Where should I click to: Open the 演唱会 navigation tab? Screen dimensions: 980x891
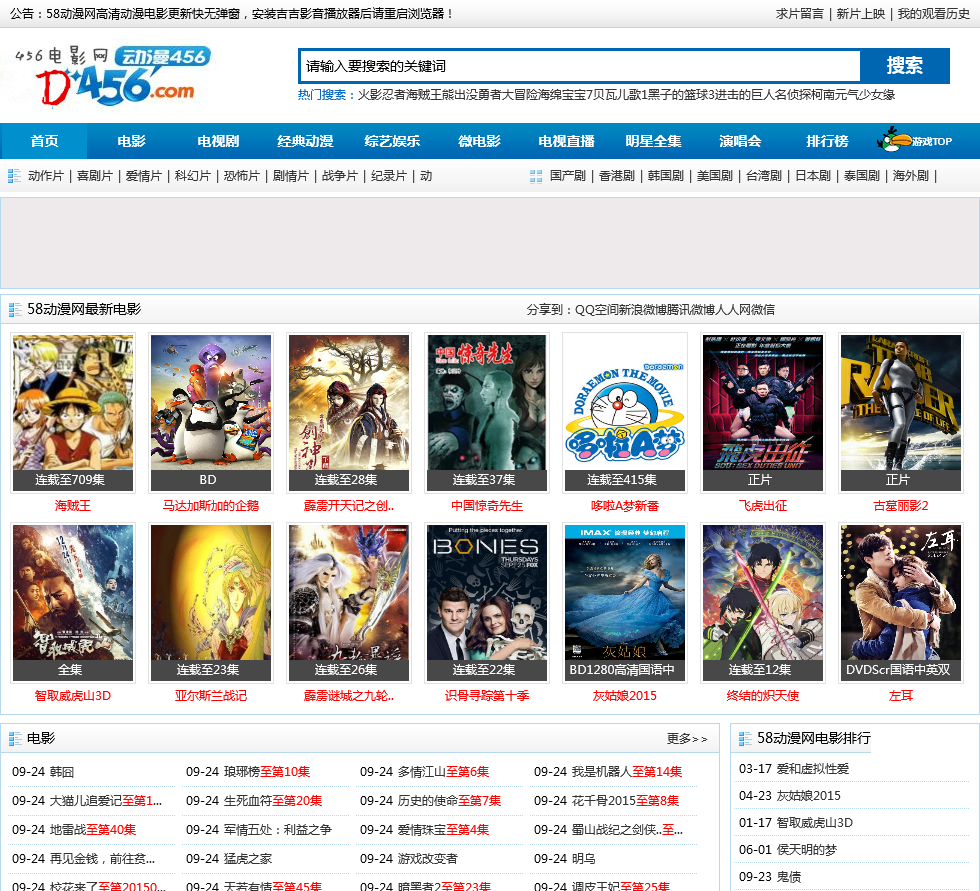coord(740,141)
